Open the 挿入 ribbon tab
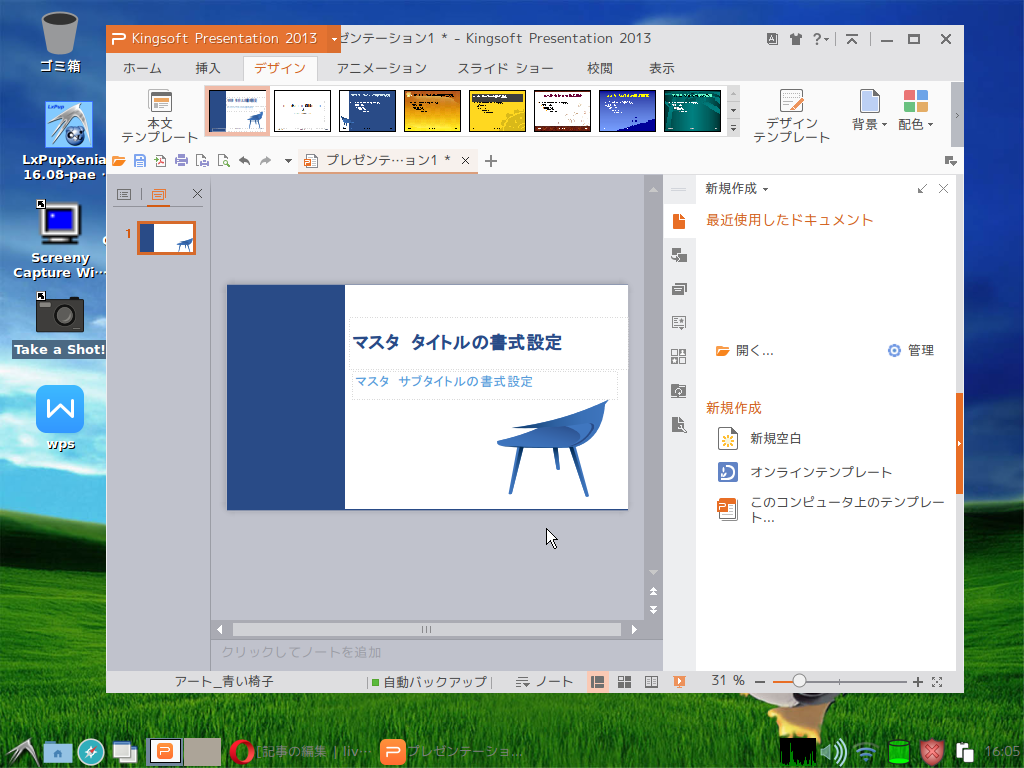1024x768 pixels. click(x=208, y=69)
